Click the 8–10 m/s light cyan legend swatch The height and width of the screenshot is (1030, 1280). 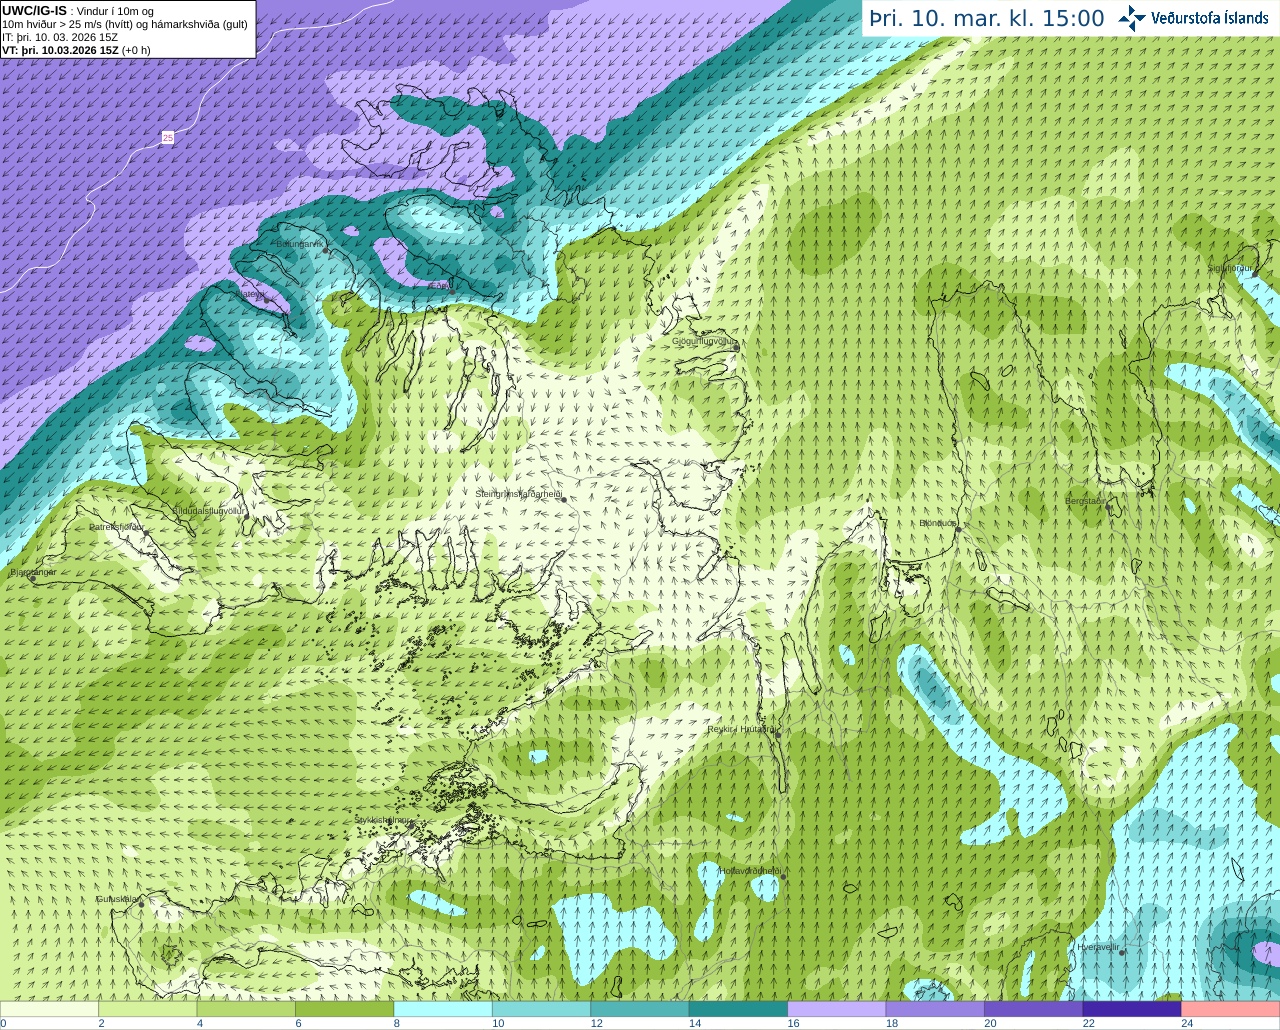pos(443,1008)
